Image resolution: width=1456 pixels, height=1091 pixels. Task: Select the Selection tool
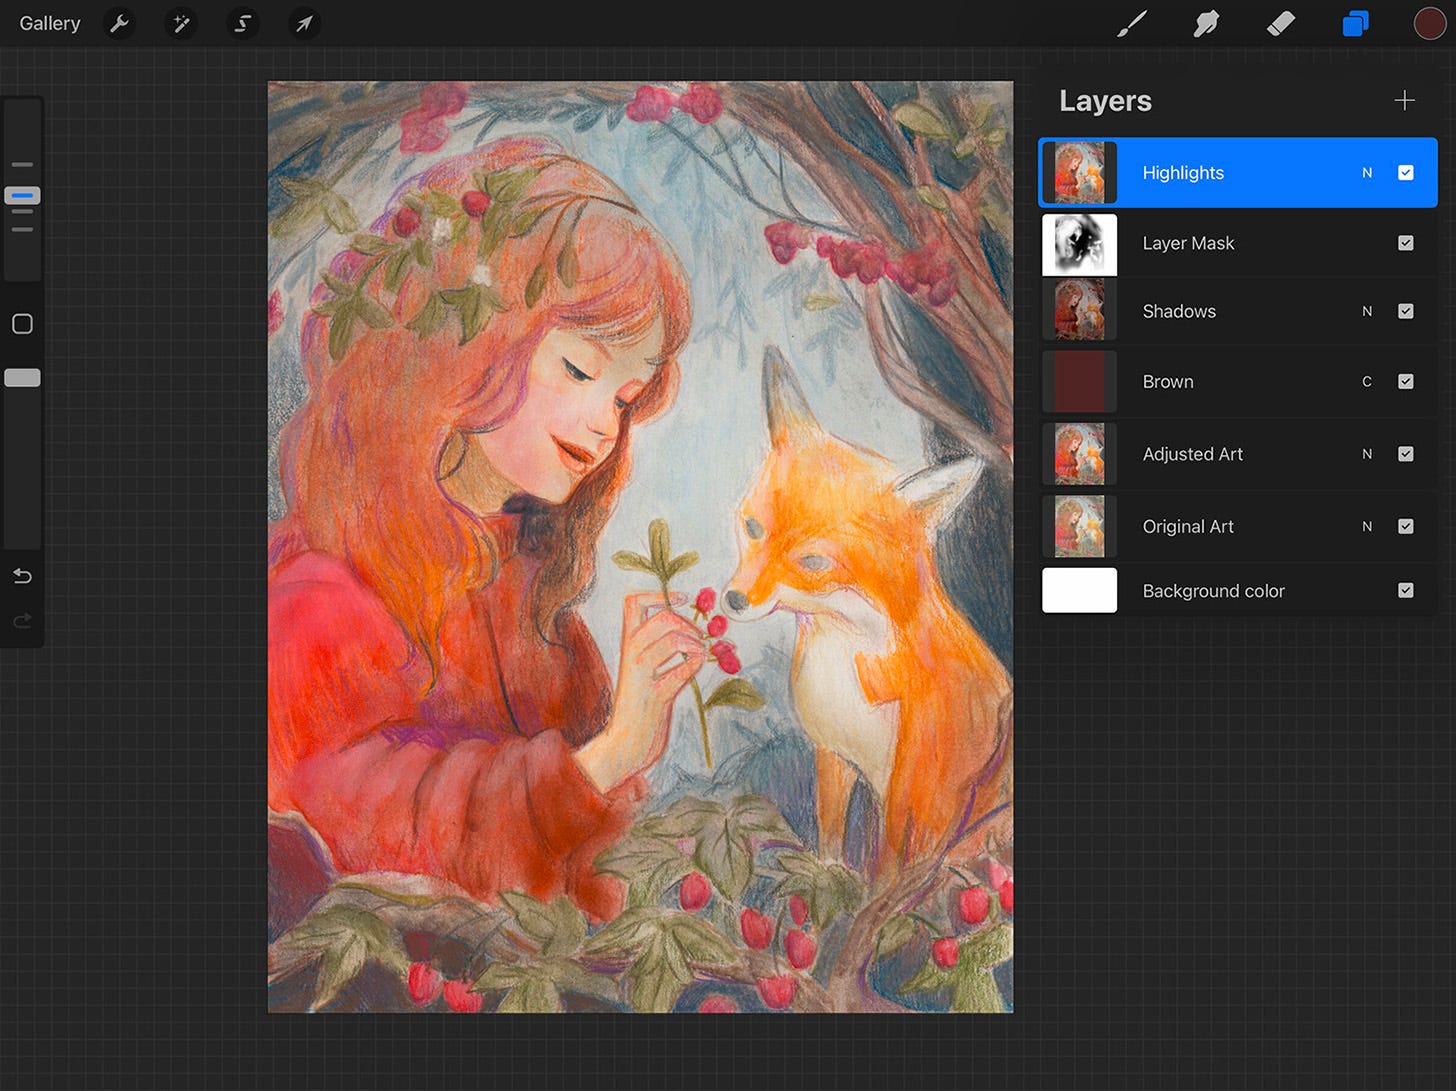click(x=243, y=23)
